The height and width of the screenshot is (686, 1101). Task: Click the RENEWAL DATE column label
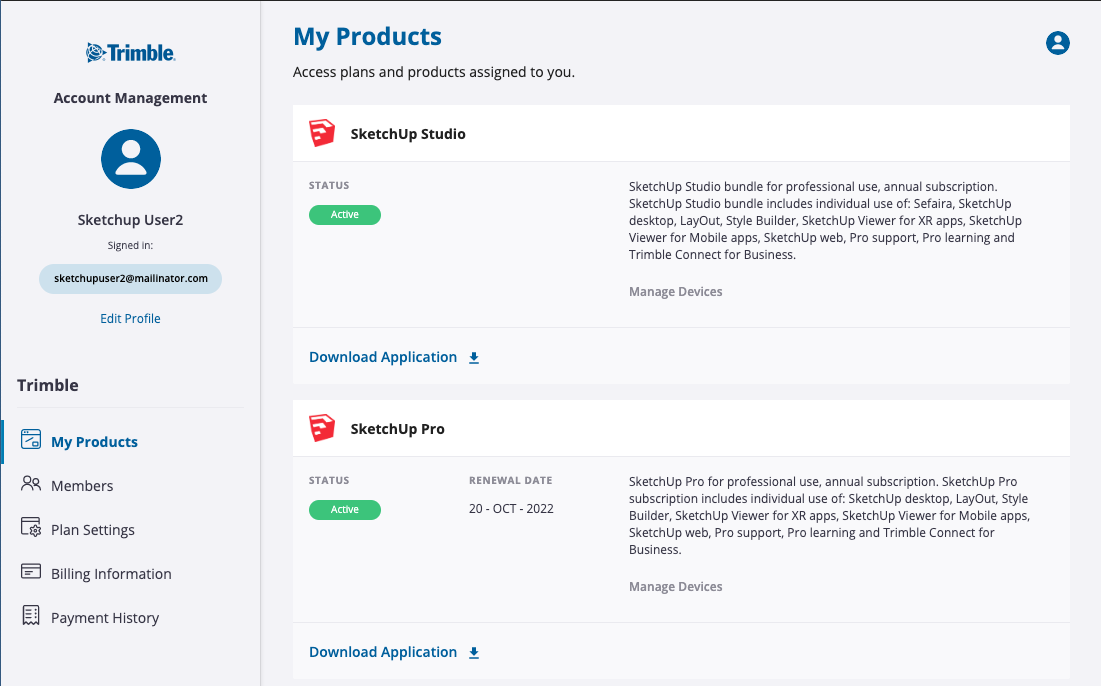pyautogui.click(x=510, y=480)
